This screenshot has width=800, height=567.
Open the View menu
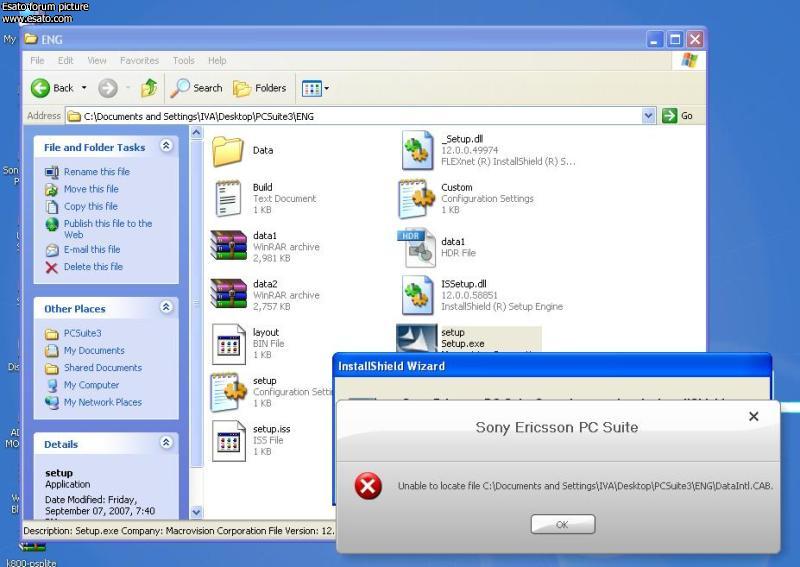[96, 60]
